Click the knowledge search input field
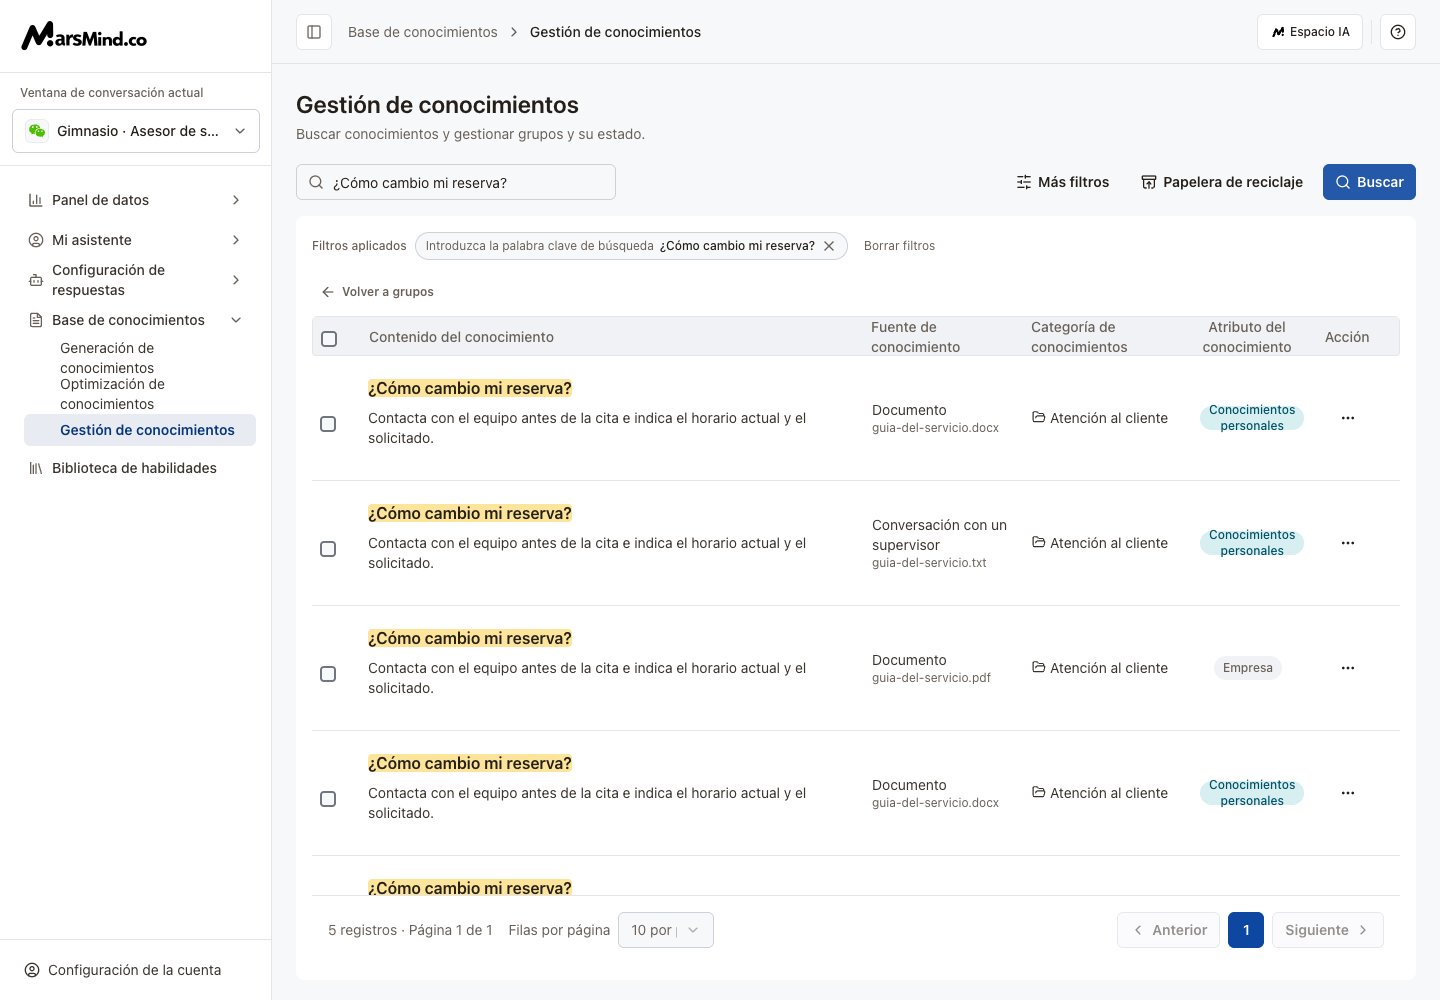The height and width of the screenshot is (1000, 1440). click(x=456, y=182)
